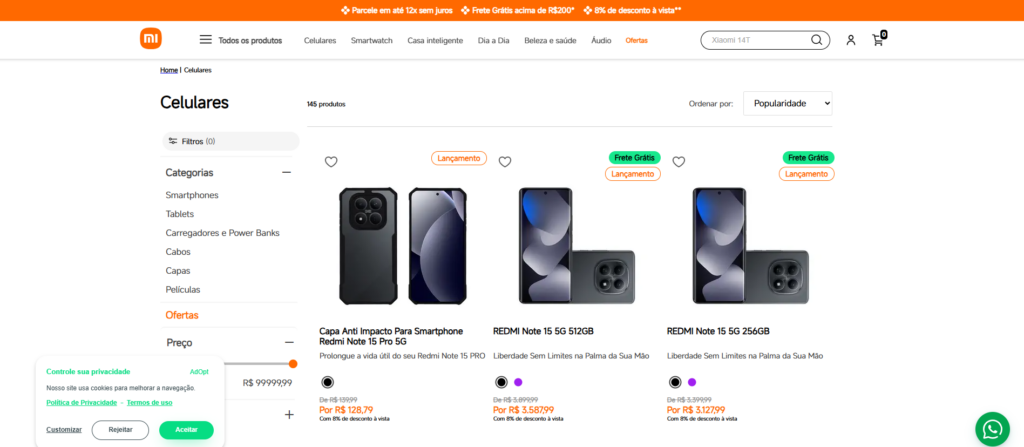This screenshot has height=447, width=1024.
Task: Click the price range slider handle
Action: pos(293,364)
